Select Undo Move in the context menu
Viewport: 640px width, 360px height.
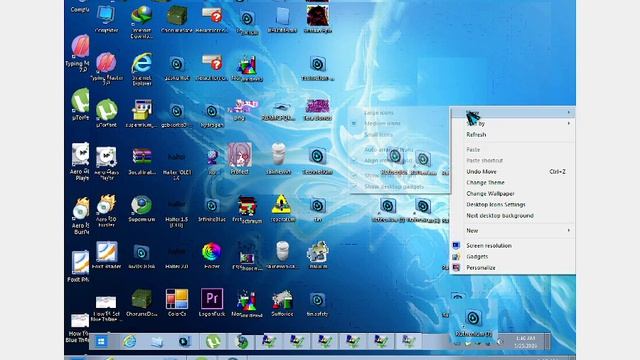(513, 172)
